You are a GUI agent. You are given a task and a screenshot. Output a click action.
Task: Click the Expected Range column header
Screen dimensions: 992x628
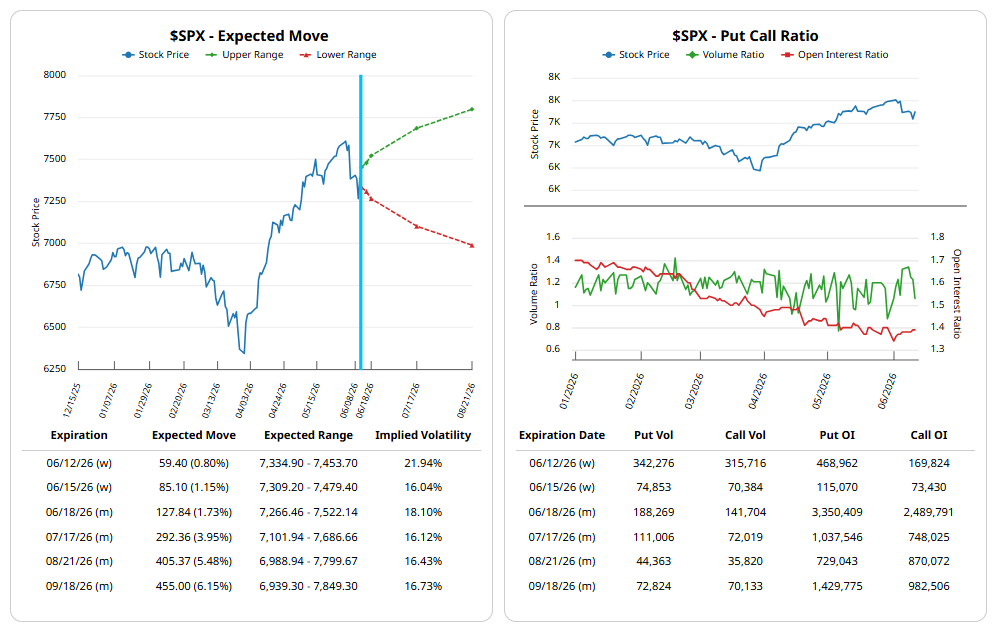[x=308, y=435]
